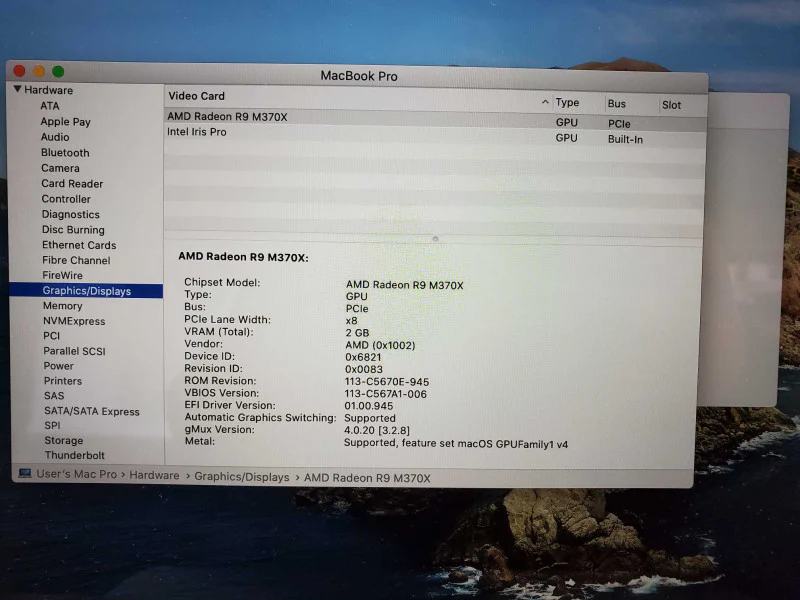The image size is (800, 600).
Task: Open Power section
Action: [59, 366]
